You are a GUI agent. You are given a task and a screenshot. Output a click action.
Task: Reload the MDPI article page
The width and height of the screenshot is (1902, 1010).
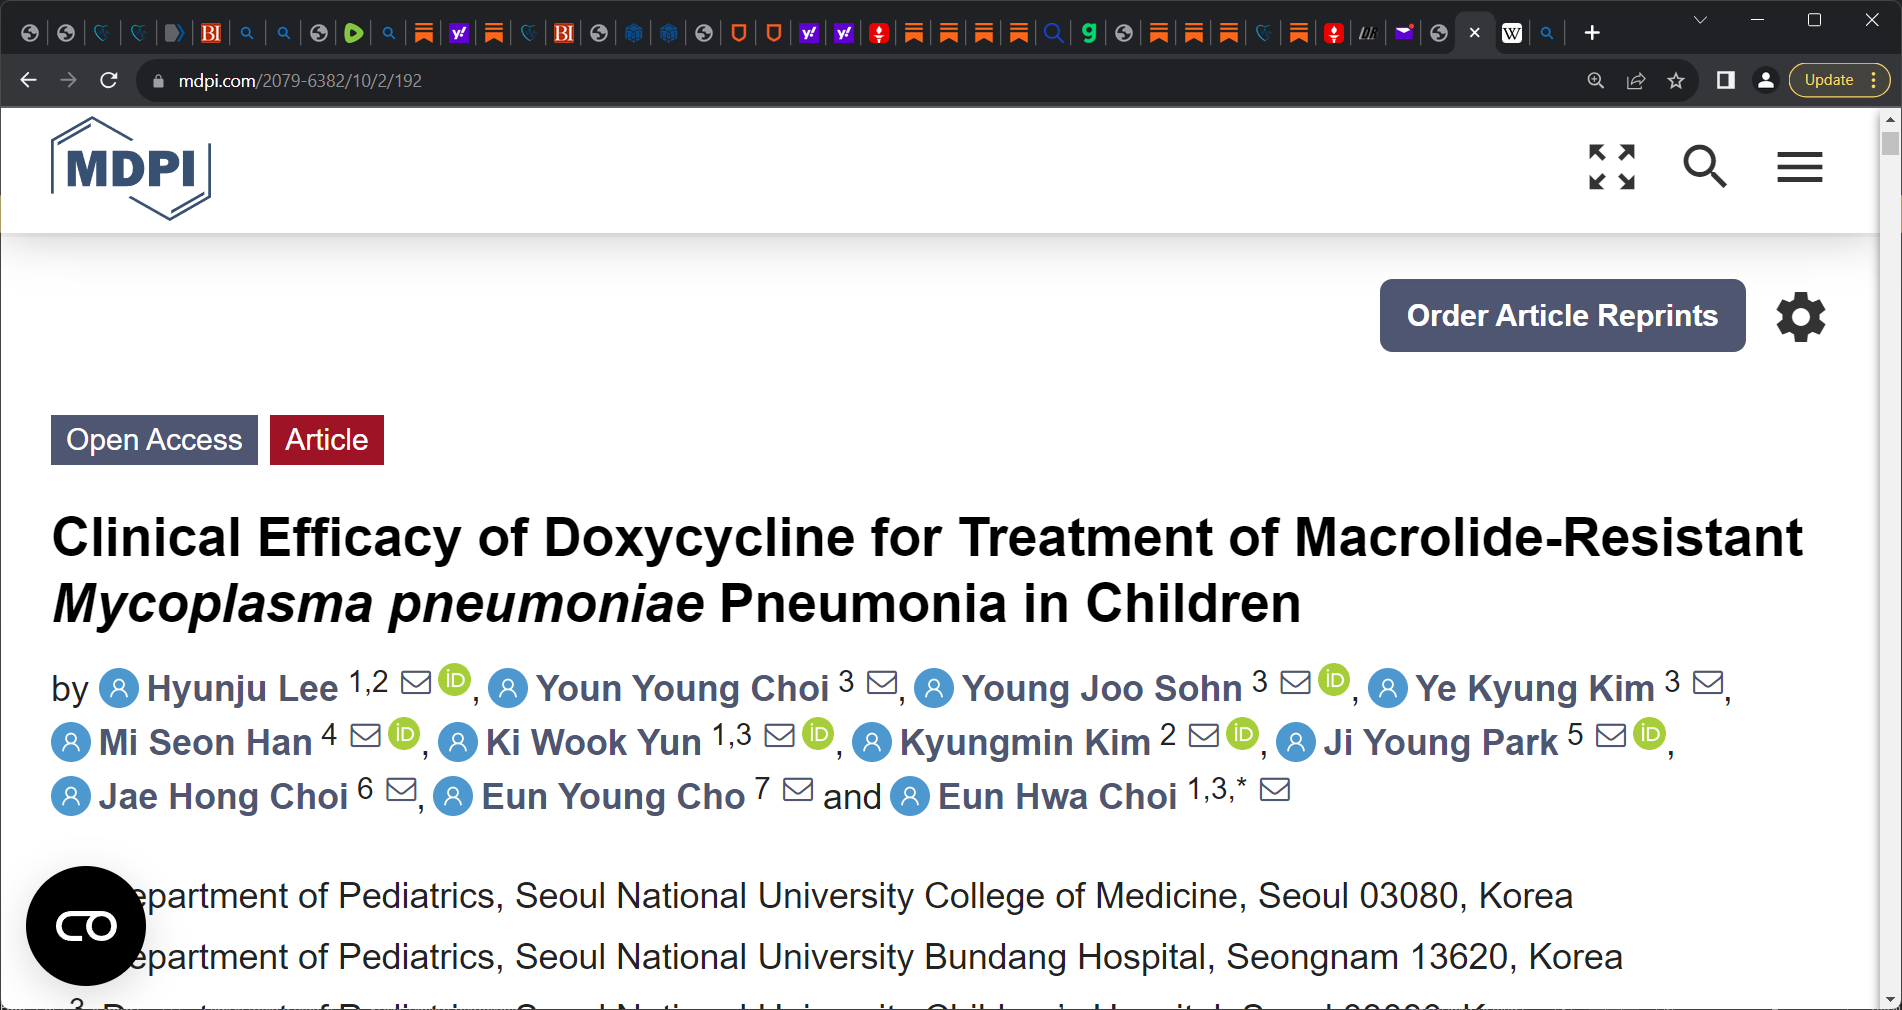tap(109, 80)
